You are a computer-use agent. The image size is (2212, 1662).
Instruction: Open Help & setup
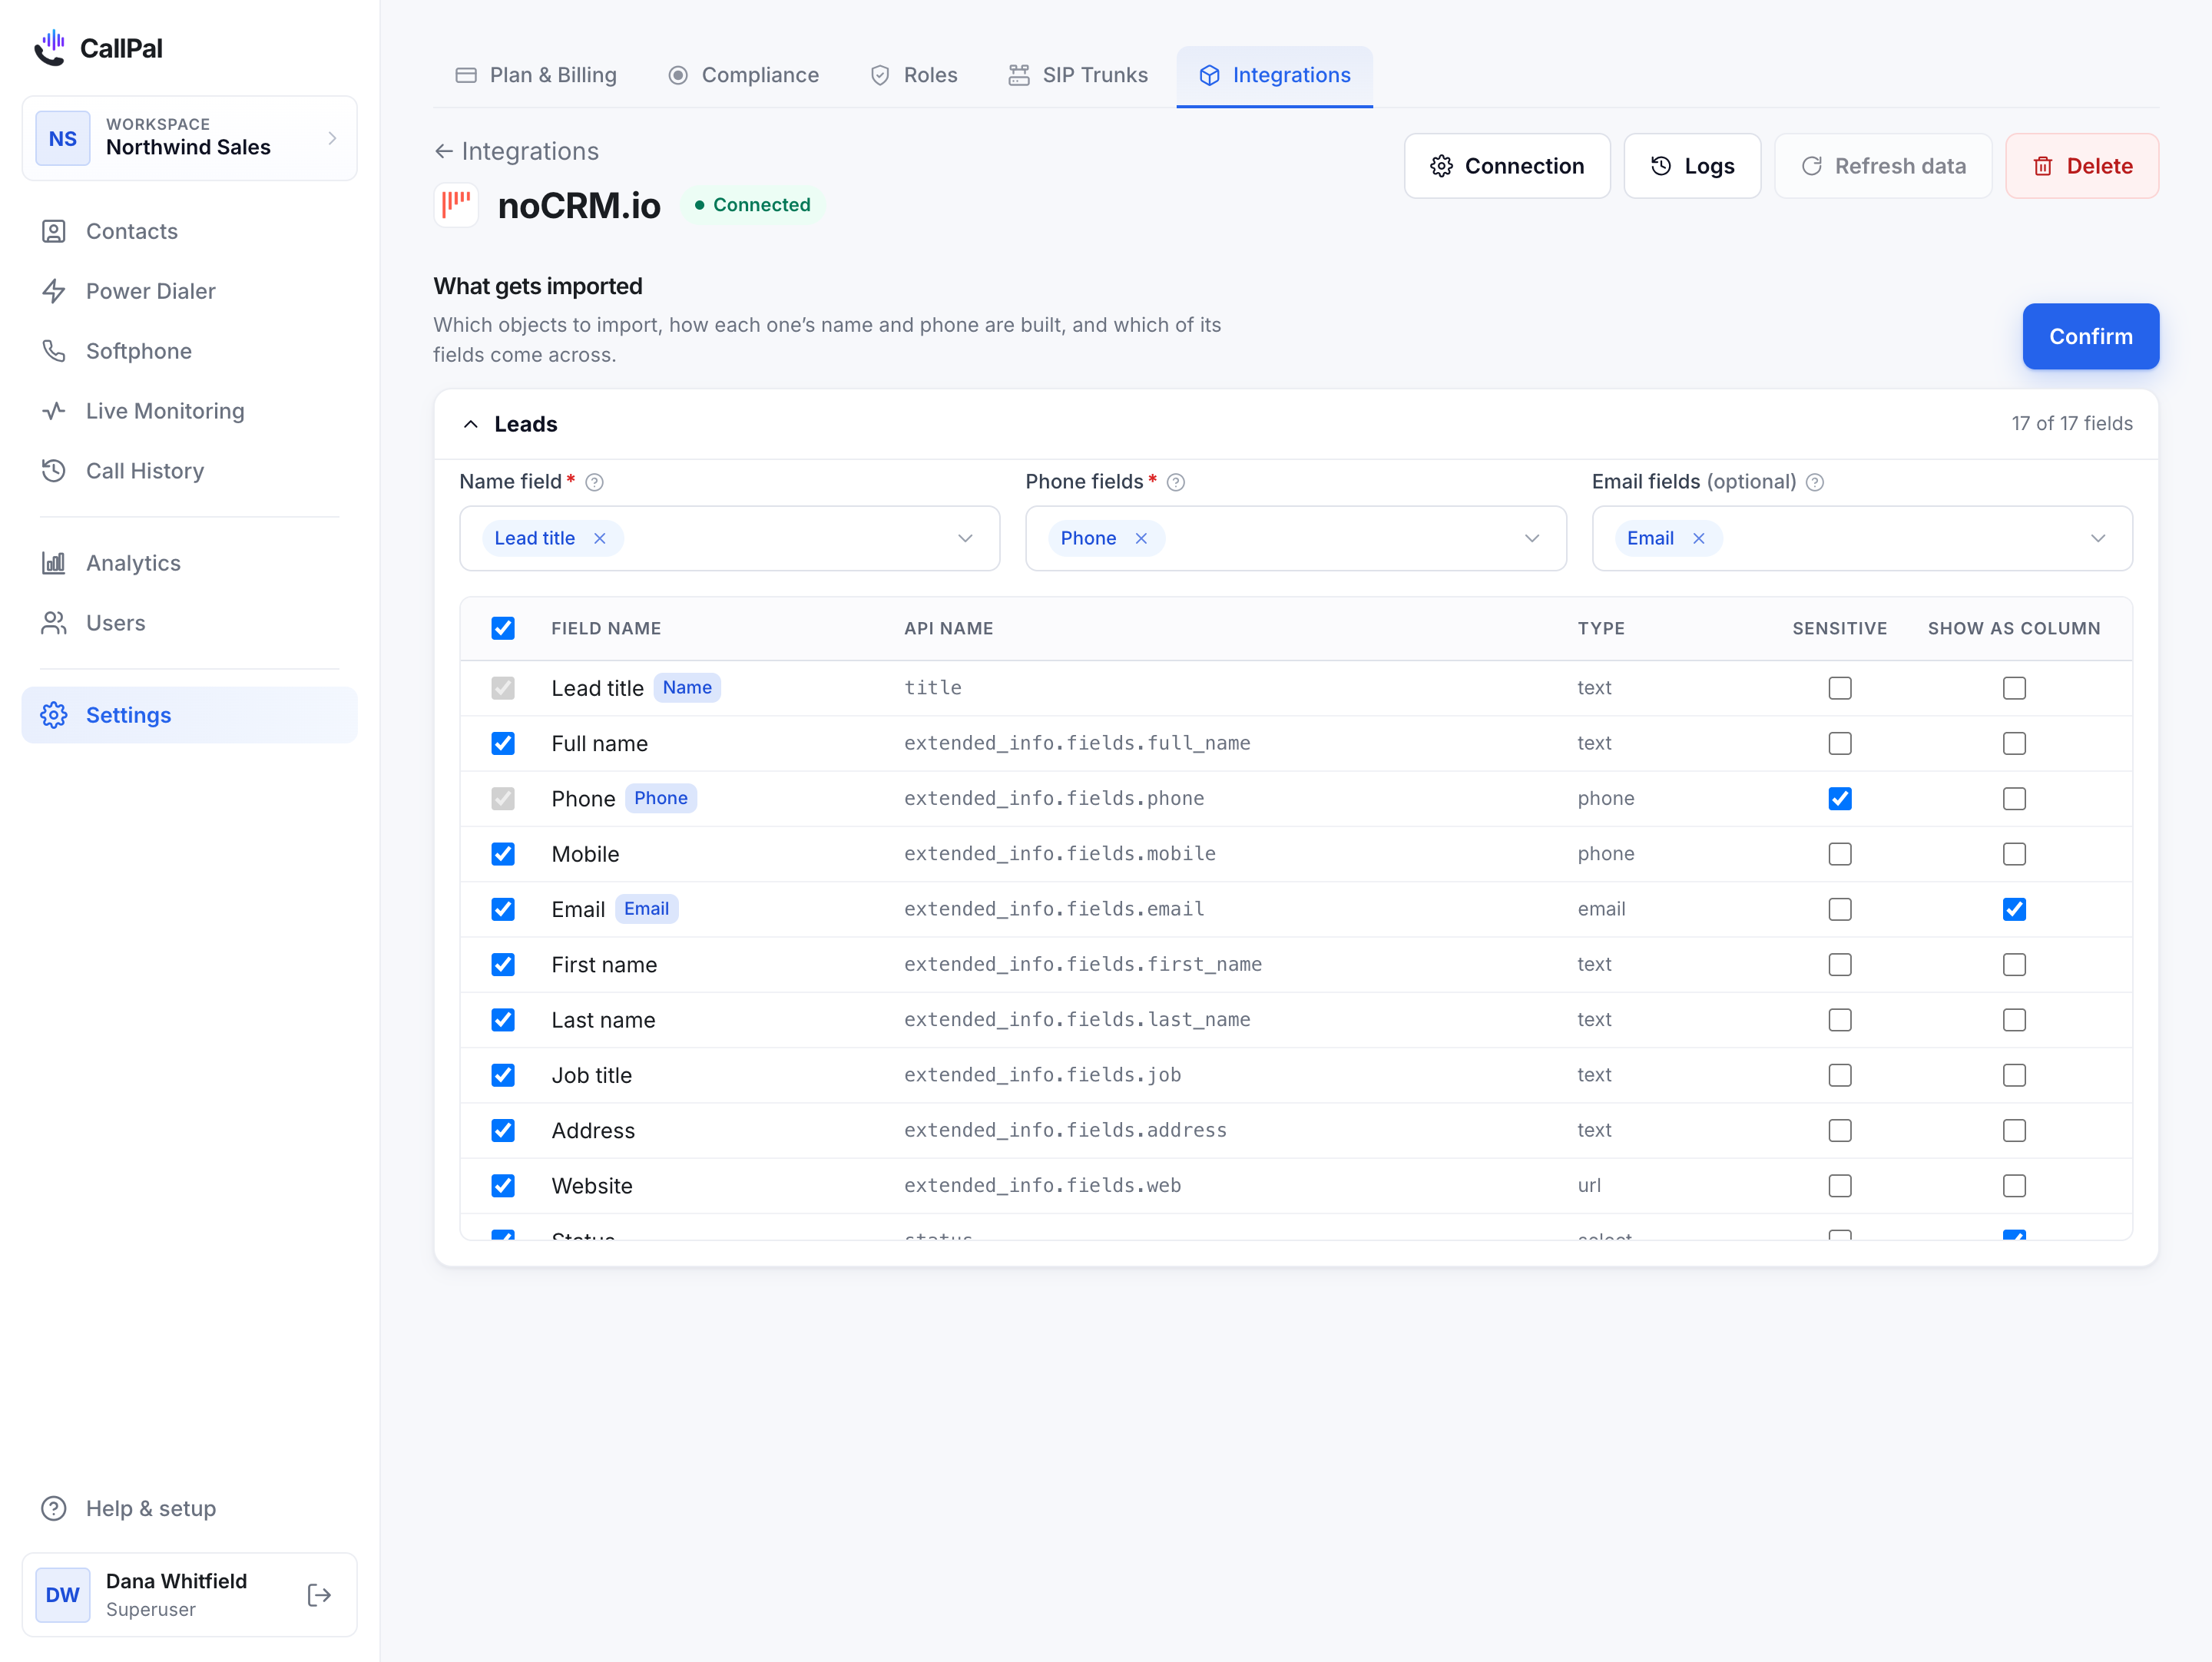[x=189, y=1508]
